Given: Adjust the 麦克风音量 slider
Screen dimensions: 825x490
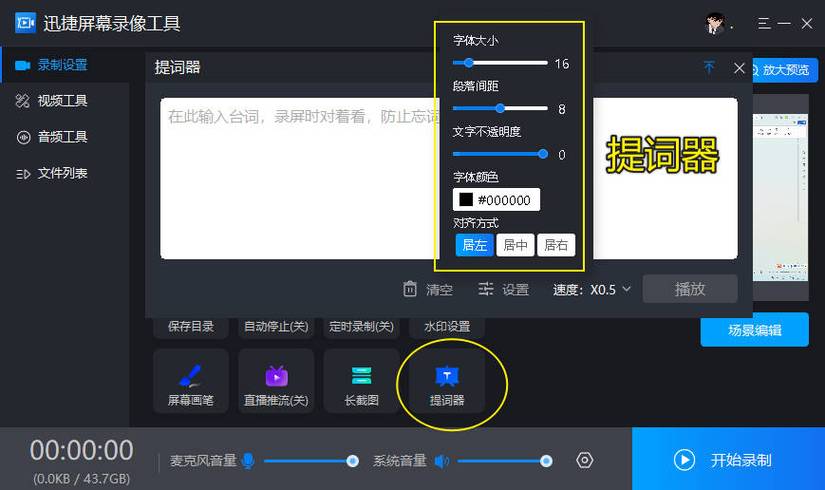Looking at the screenshot, I should pyautogui.click(x=310, y=461).
